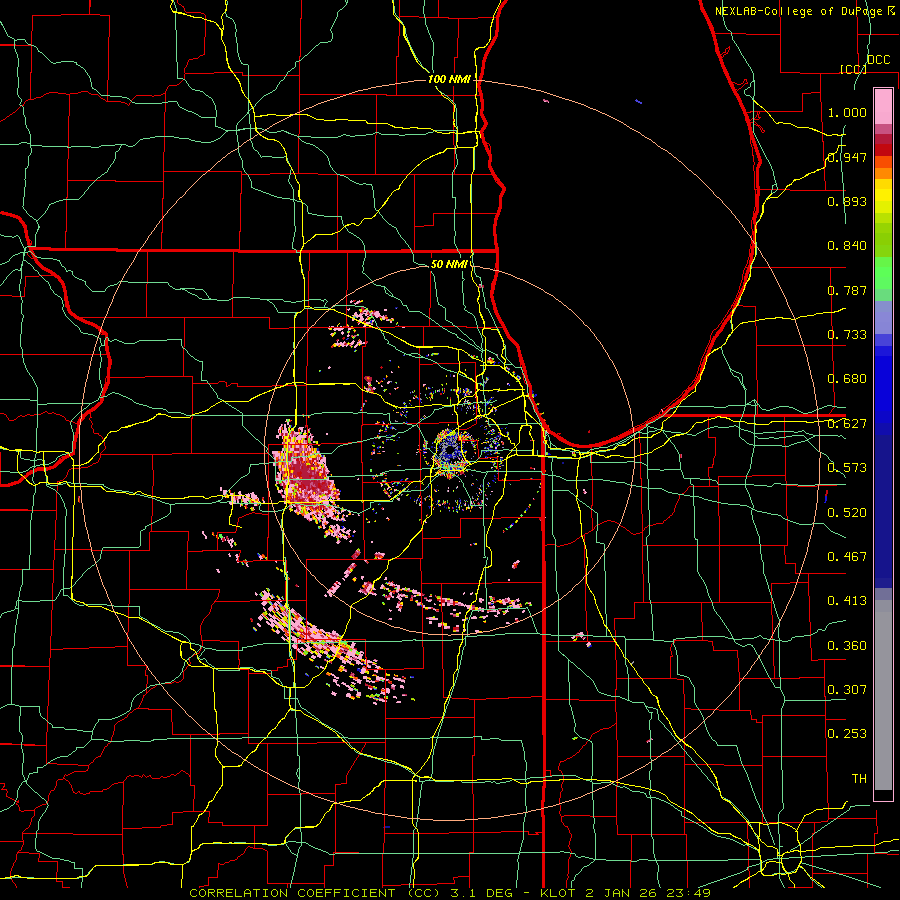Pick the gray lower color-scale segment
The image size is (900, 900).
point(883,695)
